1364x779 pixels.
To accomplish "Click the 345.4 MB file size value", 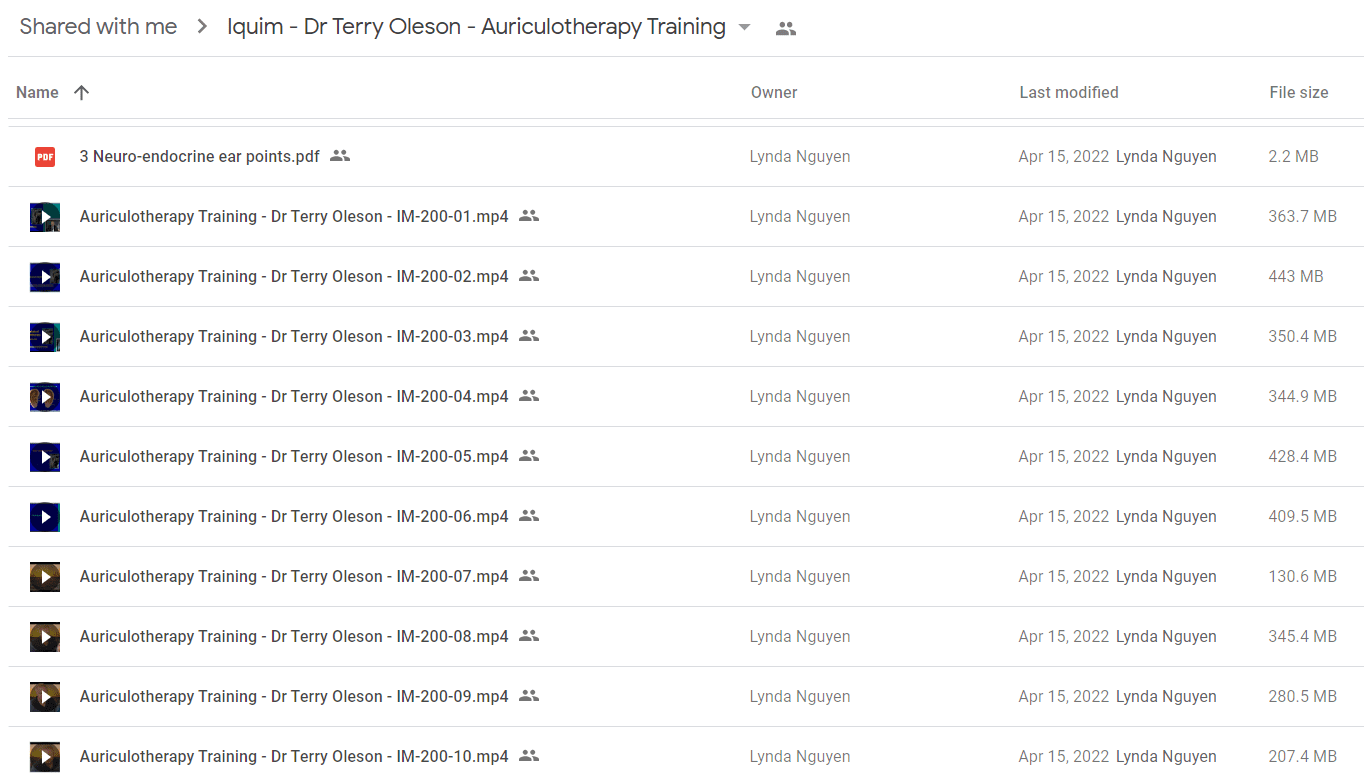I will (x=1302, y=636).
